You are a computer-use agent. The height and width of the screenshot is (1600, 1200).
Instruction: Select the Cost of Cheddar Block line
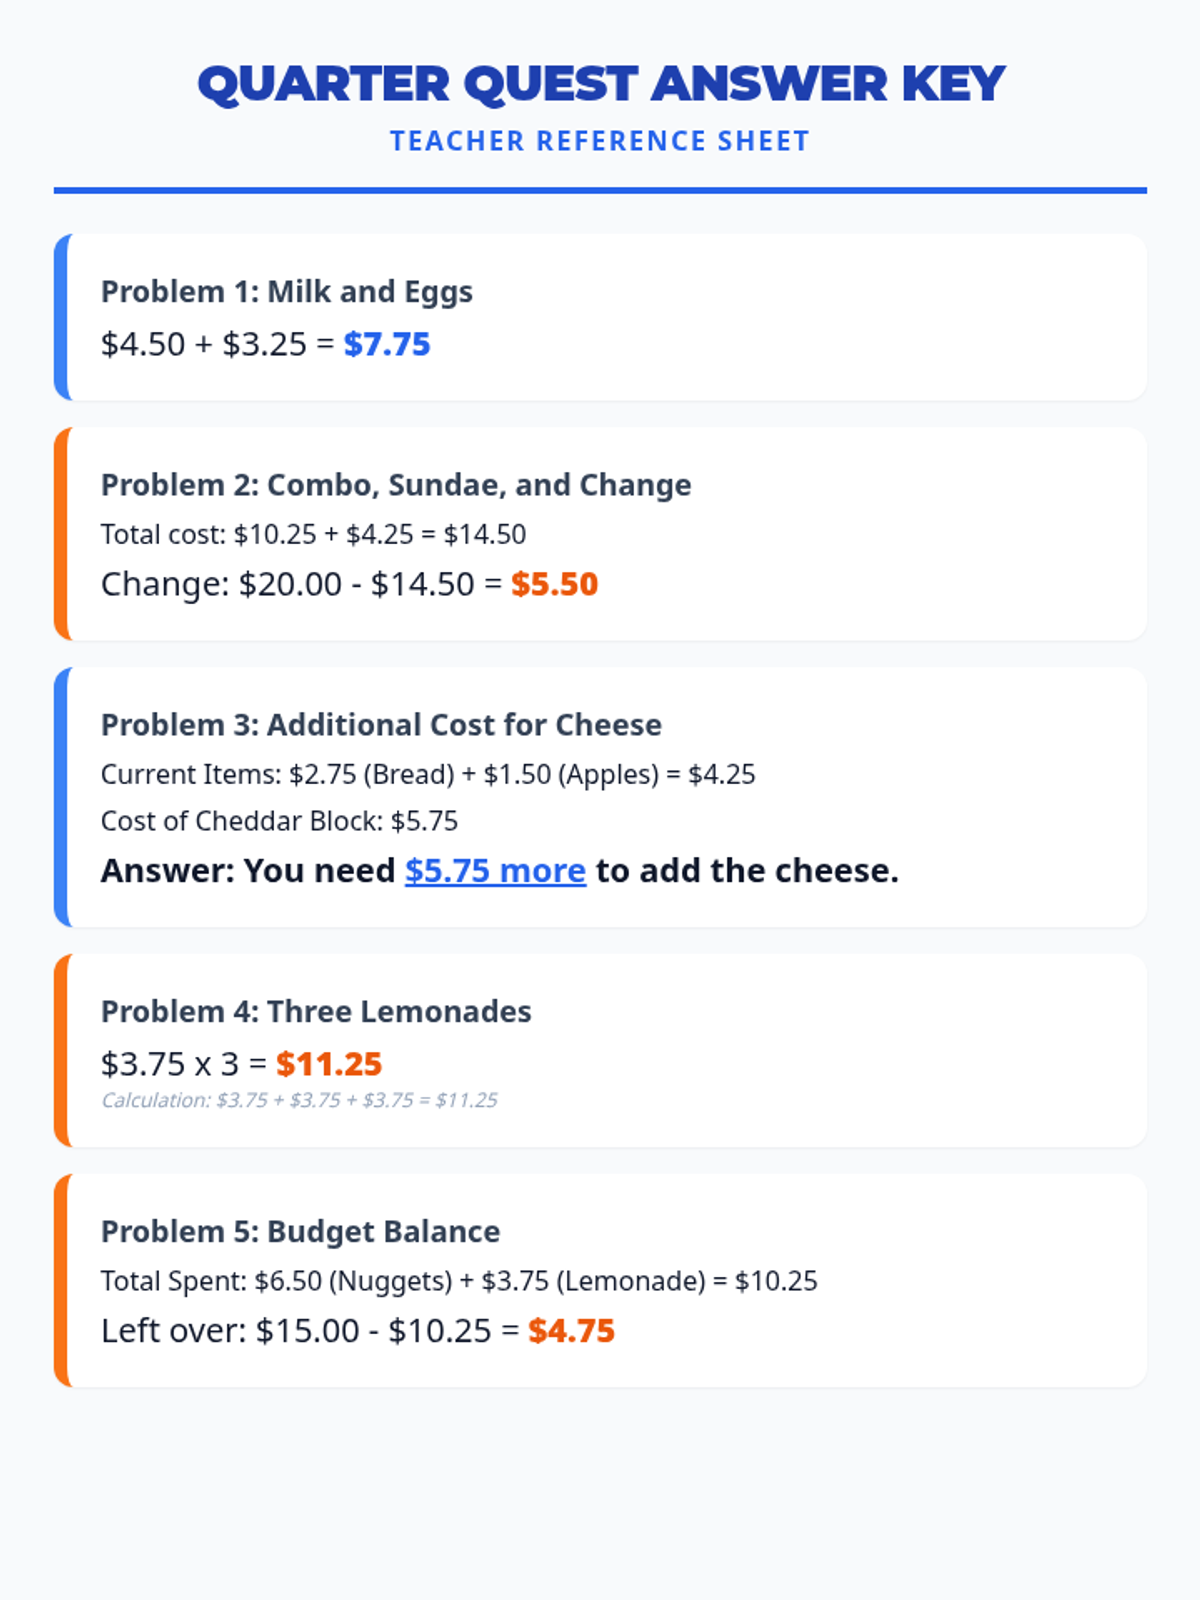pos(279,821)
